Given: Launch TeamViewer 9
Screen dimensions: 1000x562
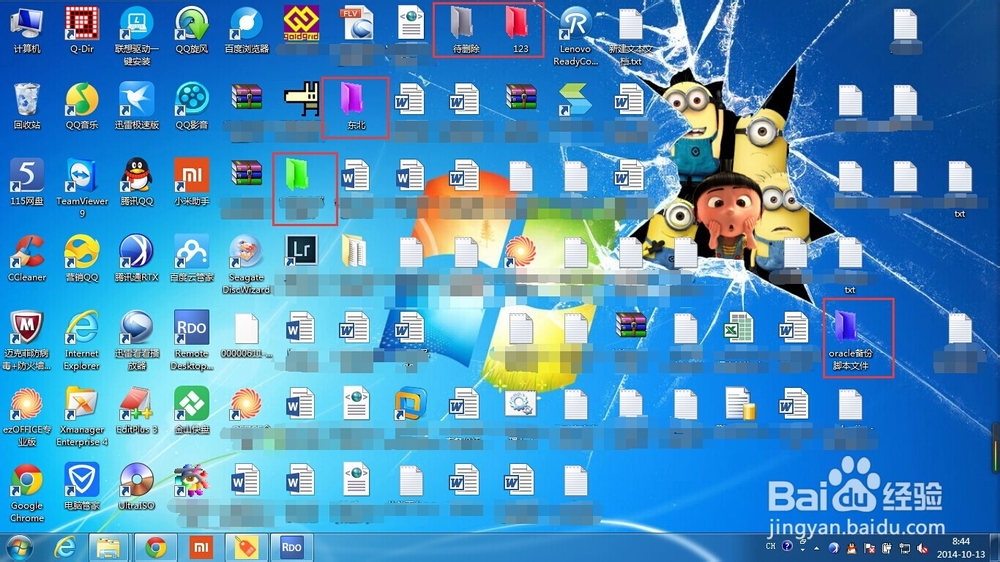Looking at the screenshot, I should coord(82,188).
